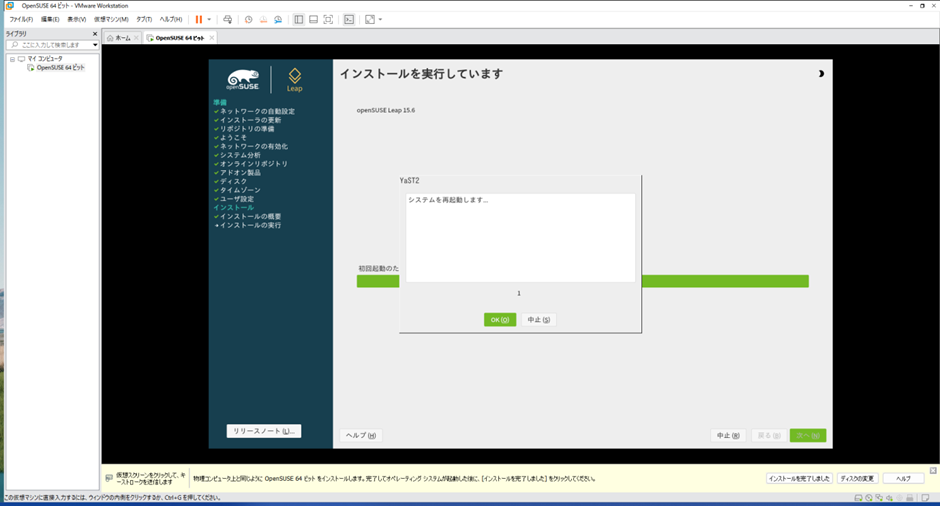Viewport: 940px width, 506px height.
Task: Open the library search dropdown arrow
Action: coord(95,45)
